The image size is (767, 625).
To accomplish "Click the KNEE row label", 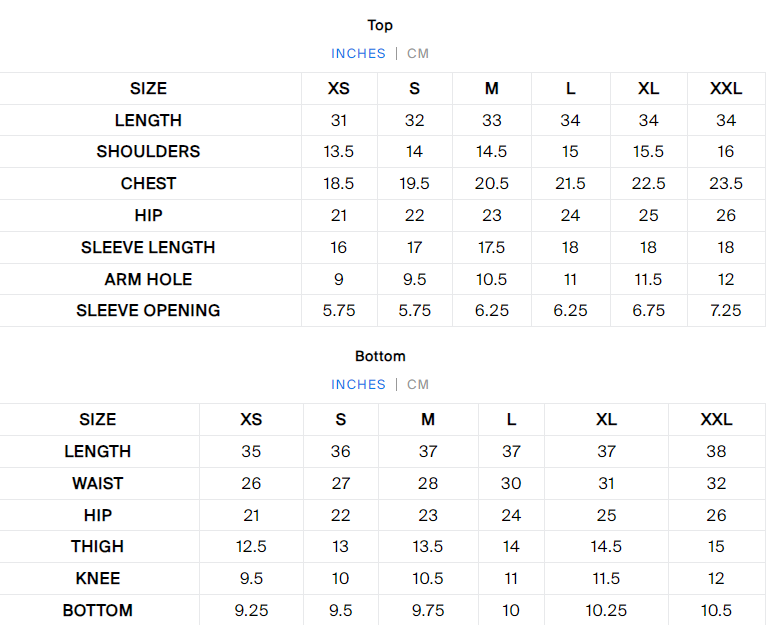I will click(x=98, y=578).
